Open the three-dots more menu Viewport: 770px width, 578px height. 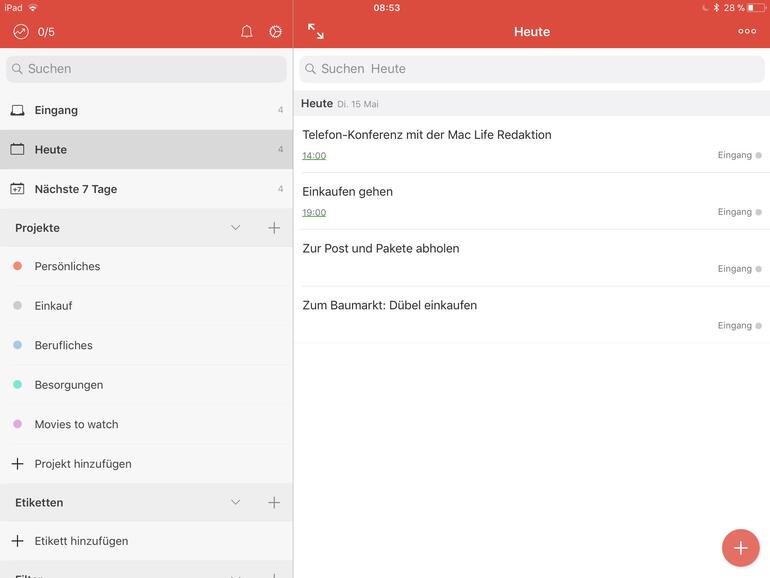747,31
